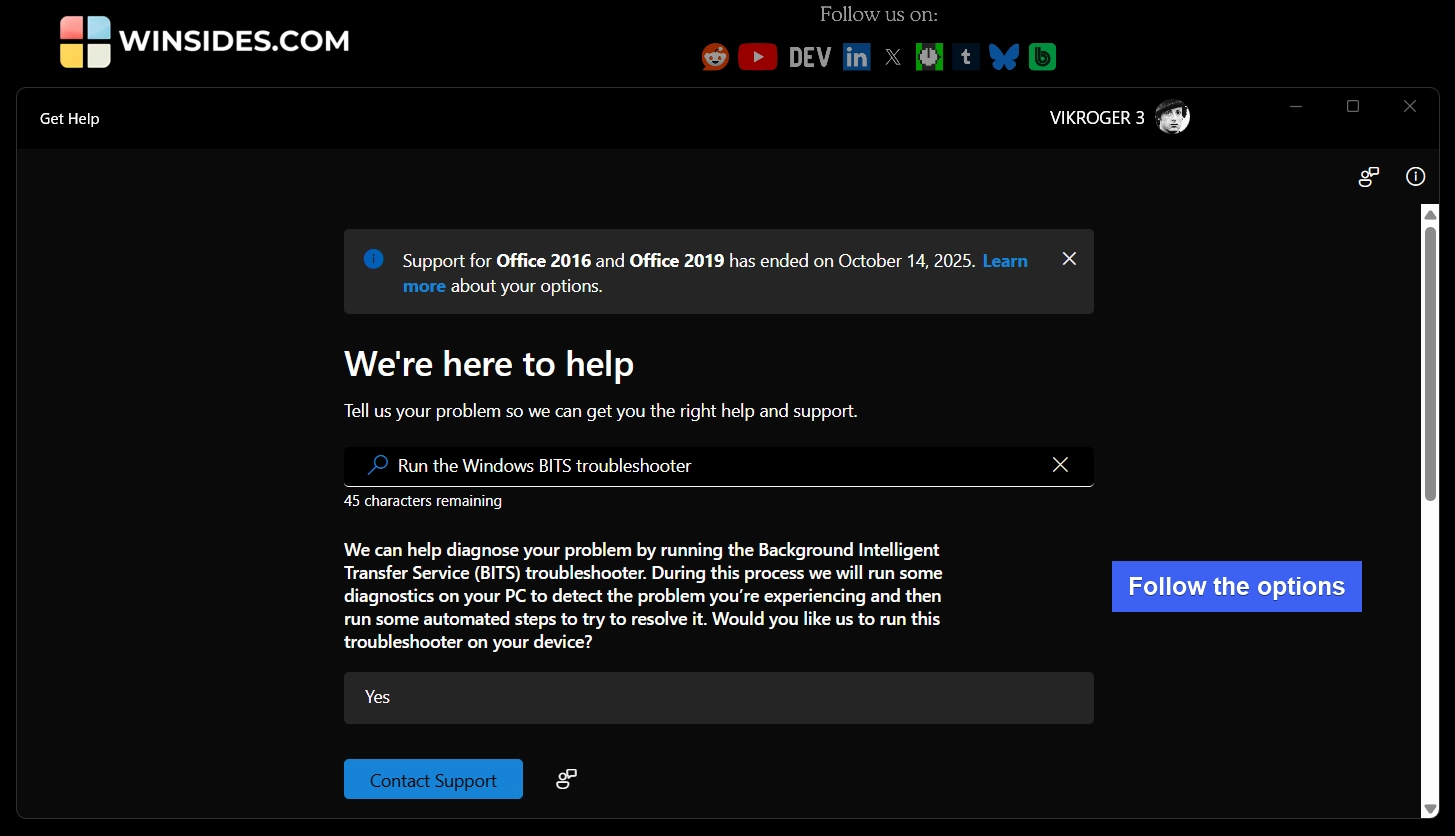The height and width of the screenshot is (836, 1455).
Task: Click the VIKROGER 3 profile avatar
Action: 1172,117
